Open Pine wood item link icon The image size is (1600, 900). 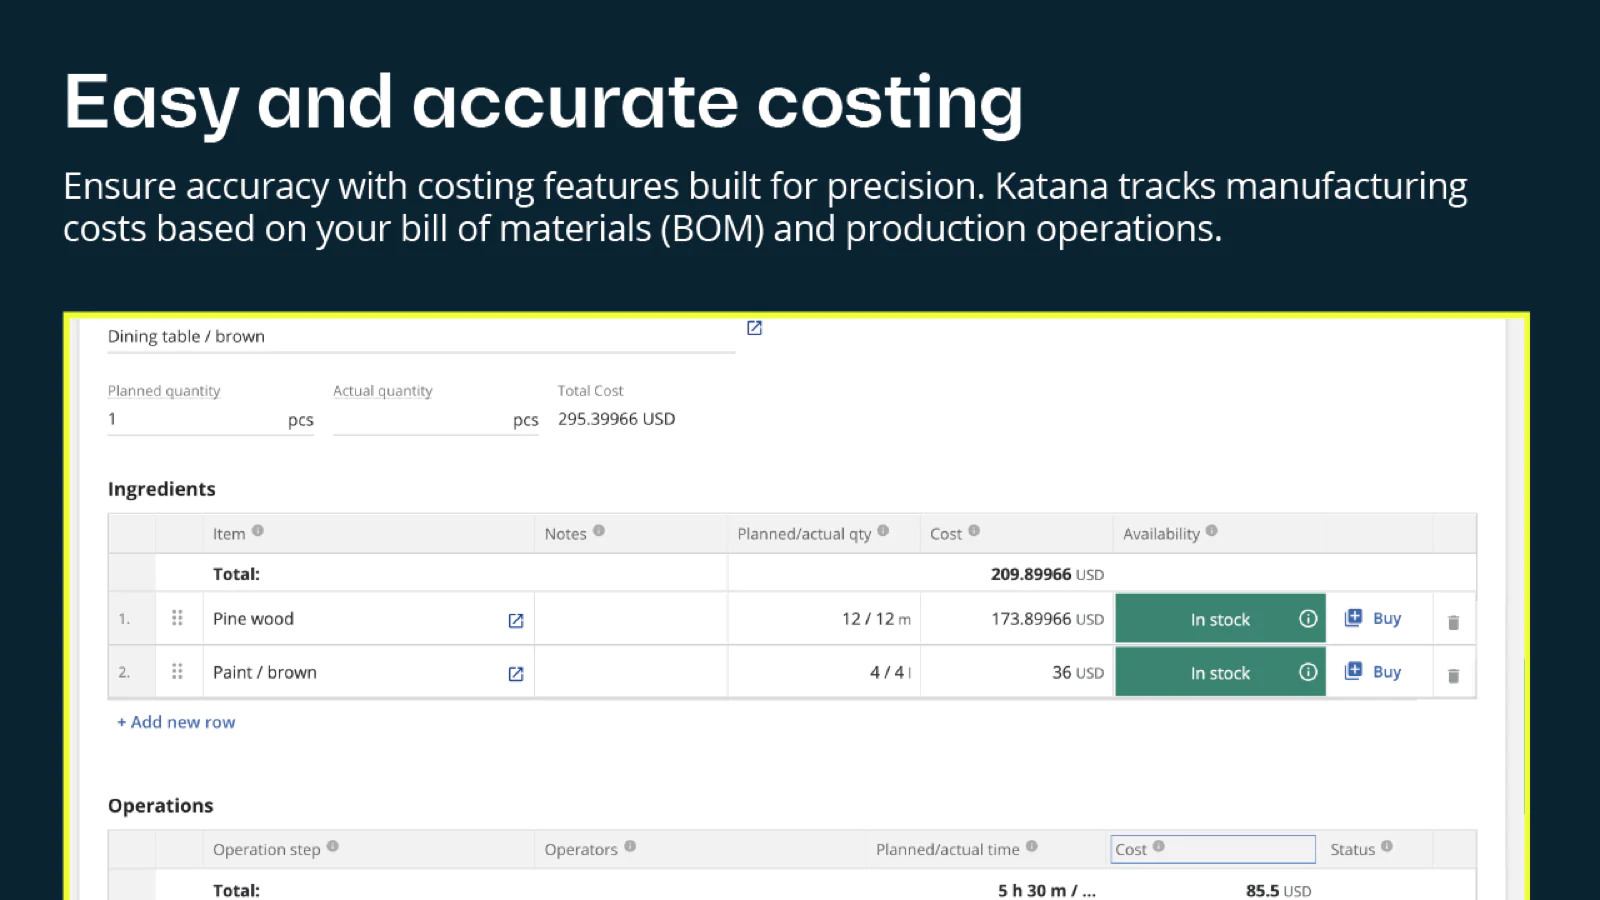[x=516, y=621]
